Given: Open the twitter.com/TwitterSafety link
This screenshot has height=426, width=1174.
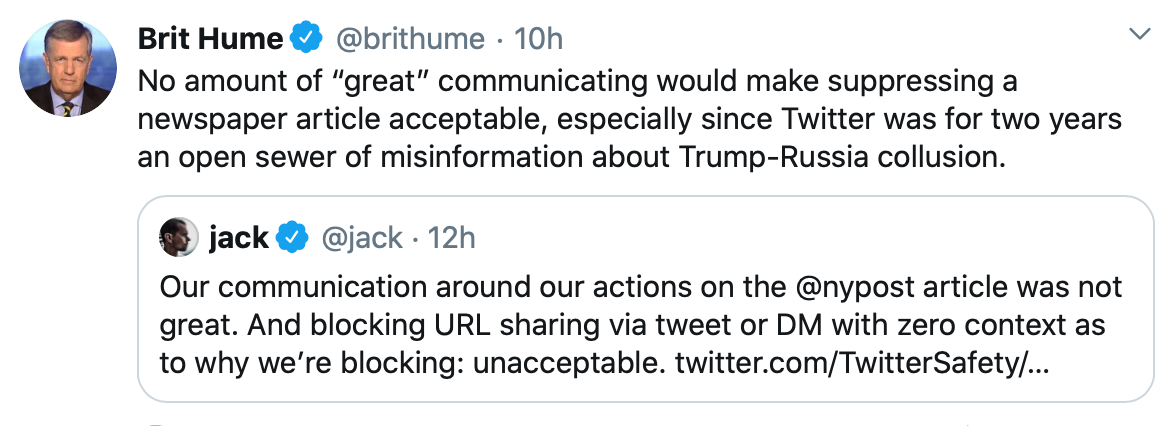Looking at the screenshot, I should (x=863, y=362).
